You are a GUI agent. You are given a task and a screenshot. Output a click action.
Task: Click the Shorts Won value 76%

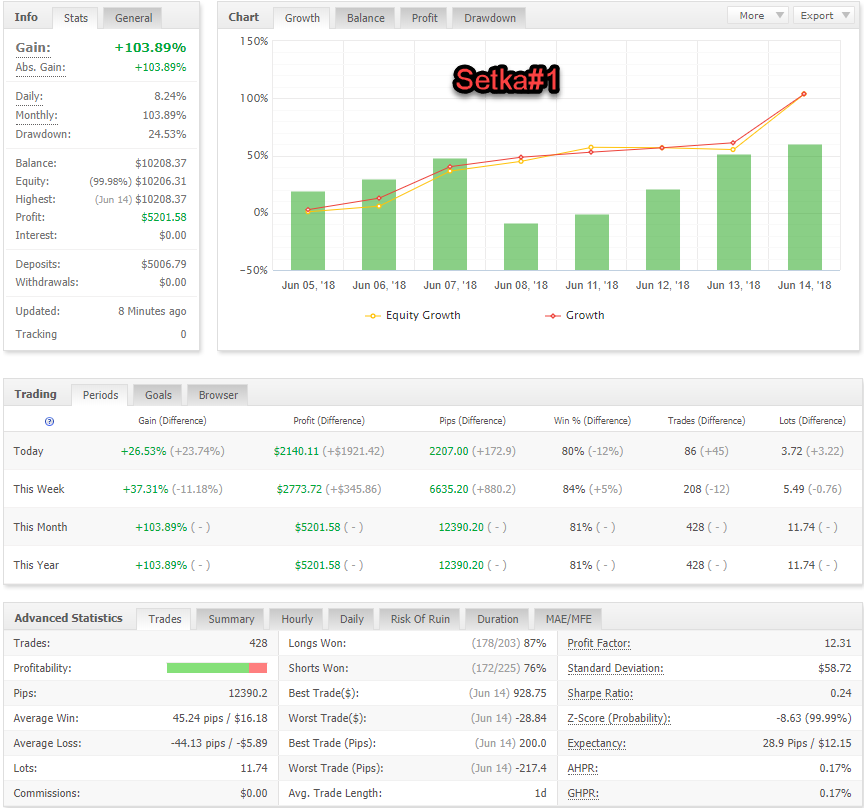[x=535, y=668]
